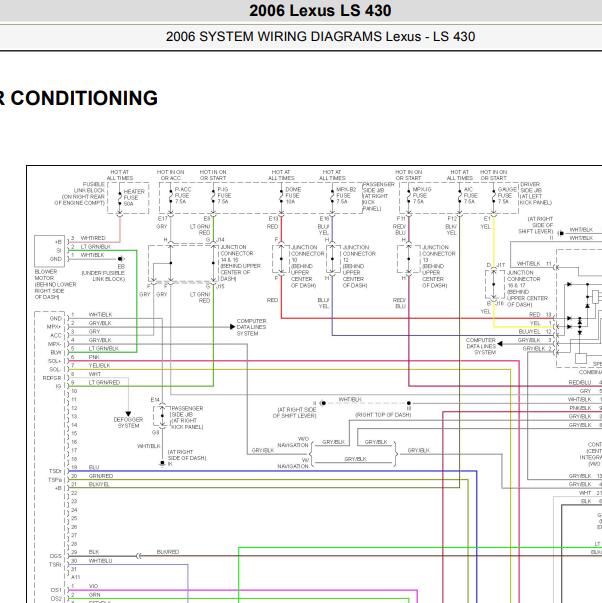Click the 'W/O NAVIGATION' label

point(293,442)
